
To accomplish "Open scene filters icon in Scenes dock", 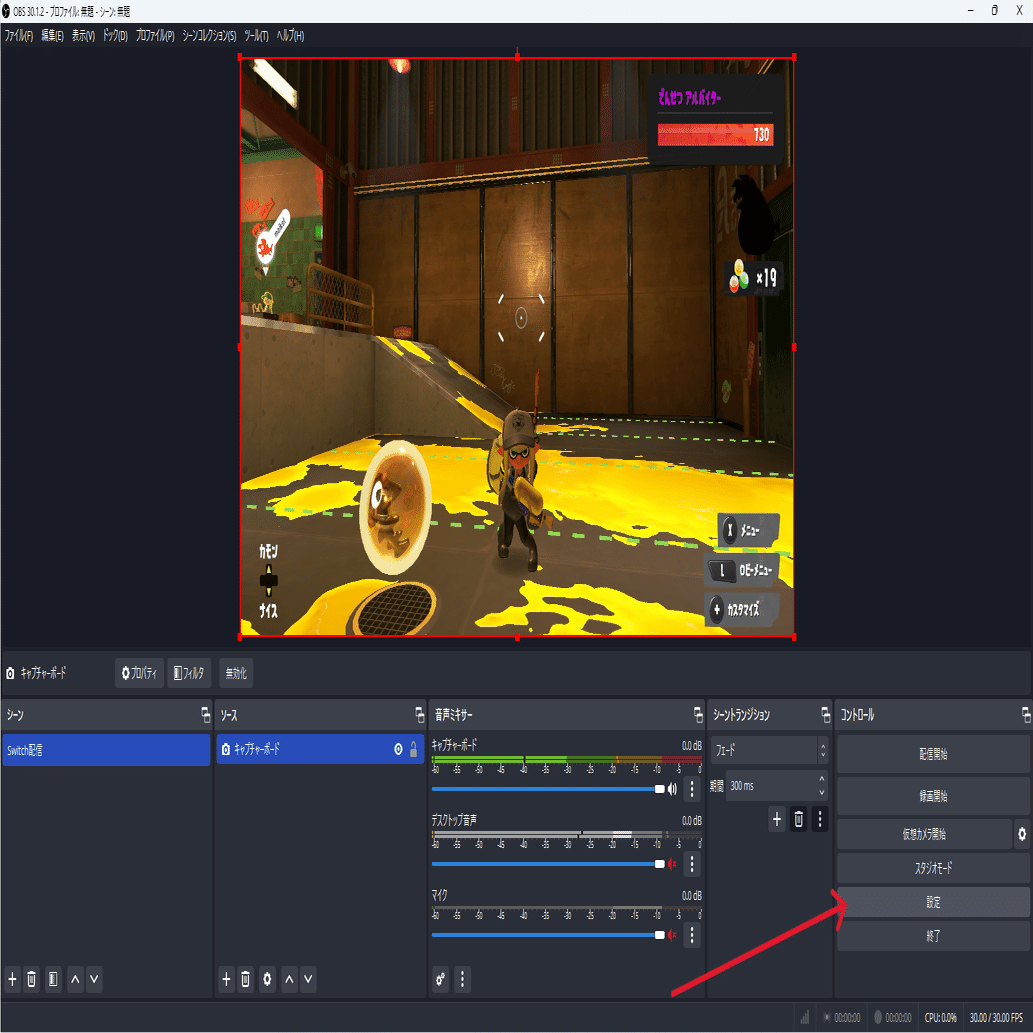I will [x=53, y=979].
